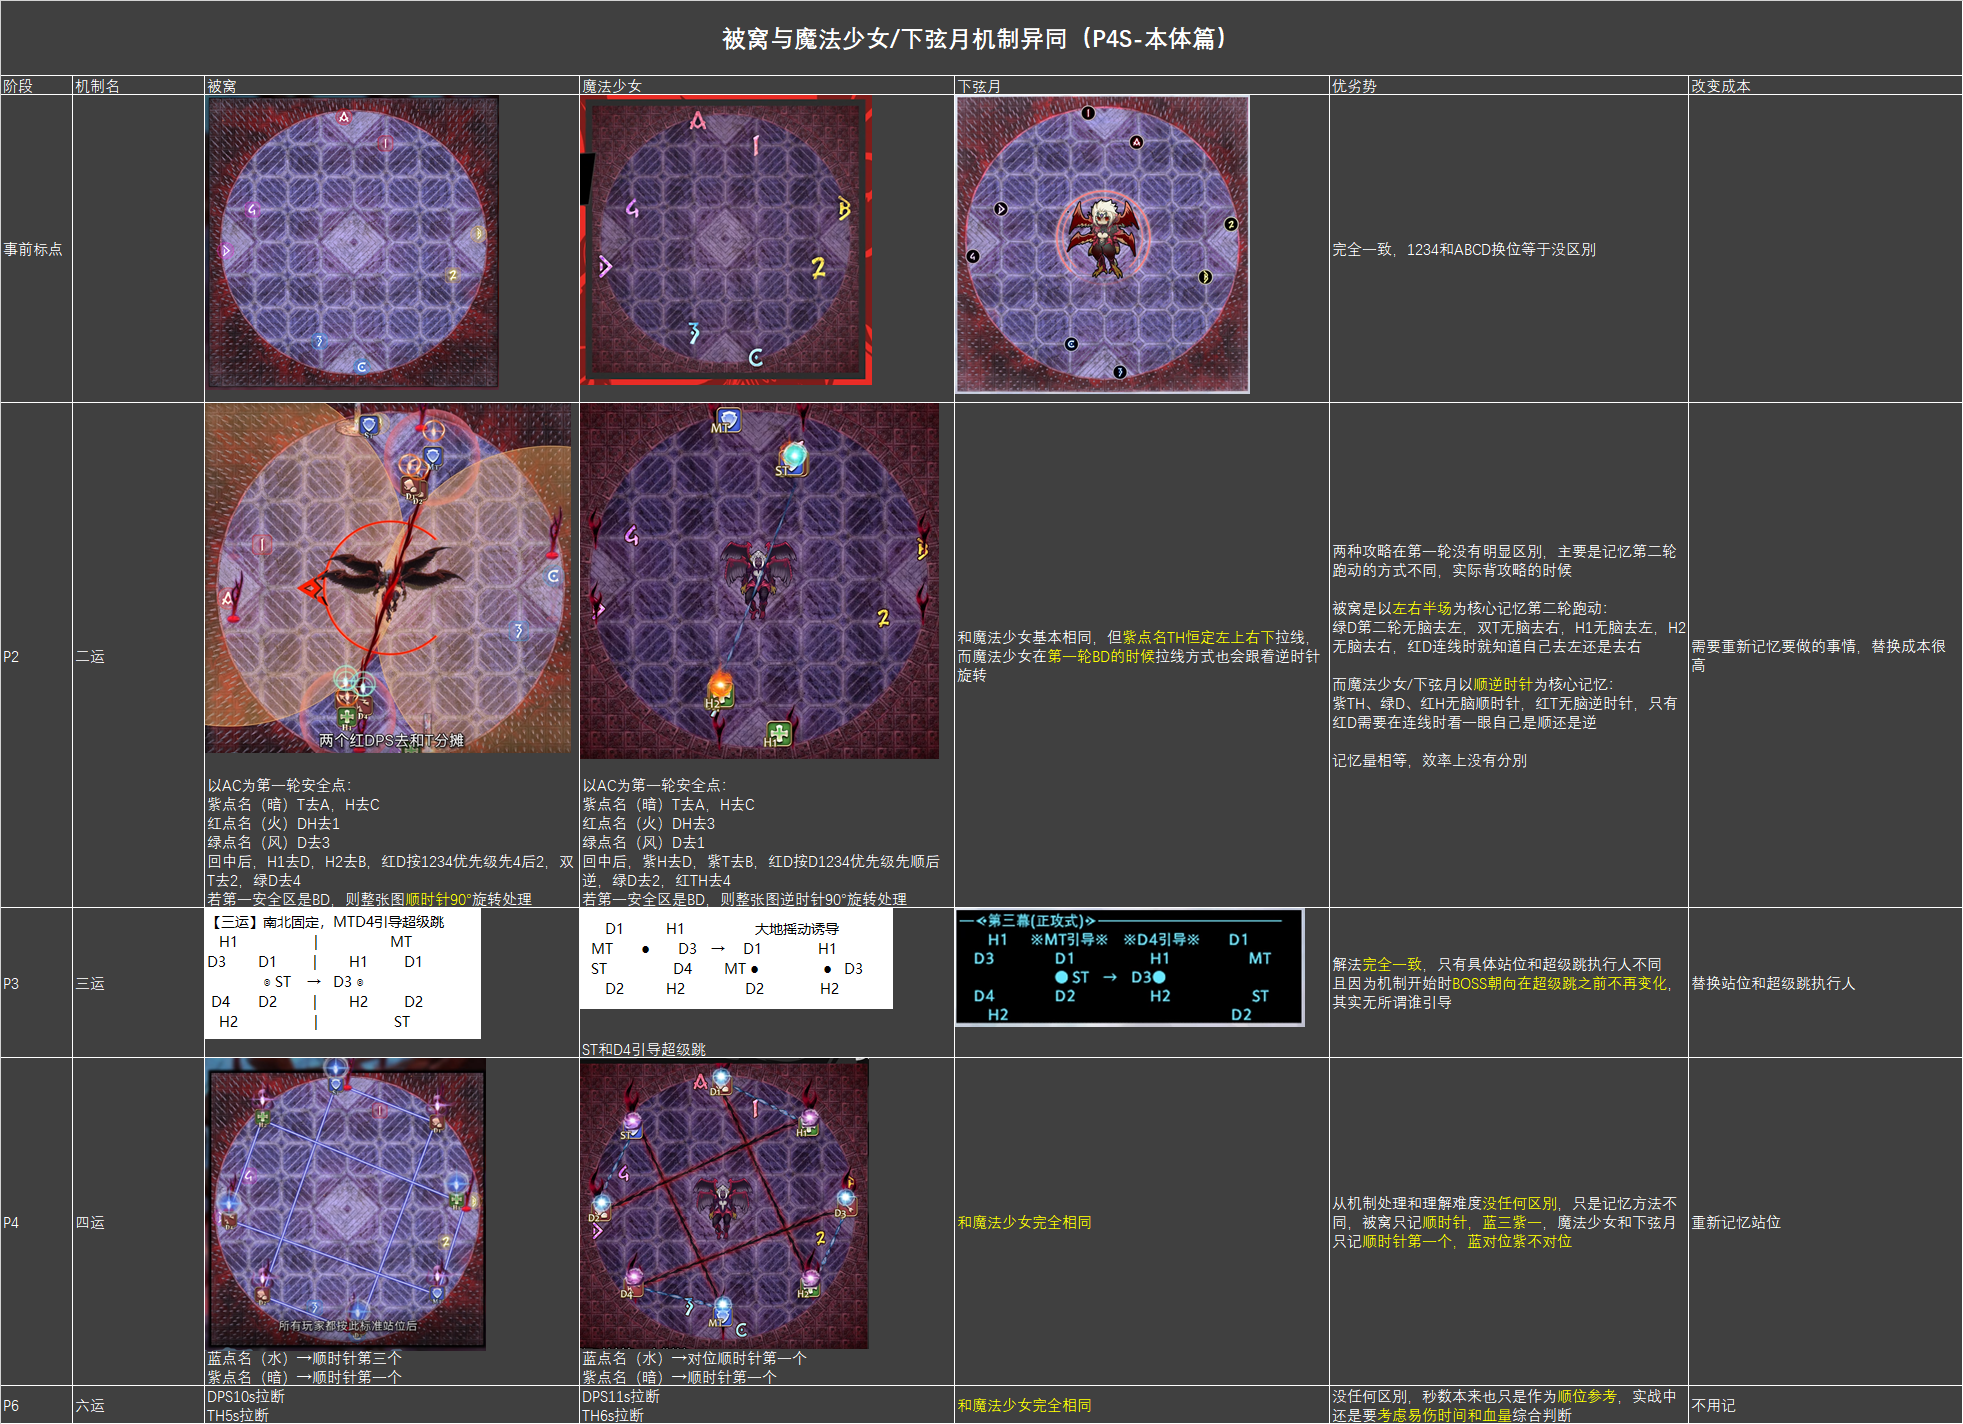Click the 被窝 三运 position chart image
Screen dimensions: 1963x1424
tap(342, 973)
